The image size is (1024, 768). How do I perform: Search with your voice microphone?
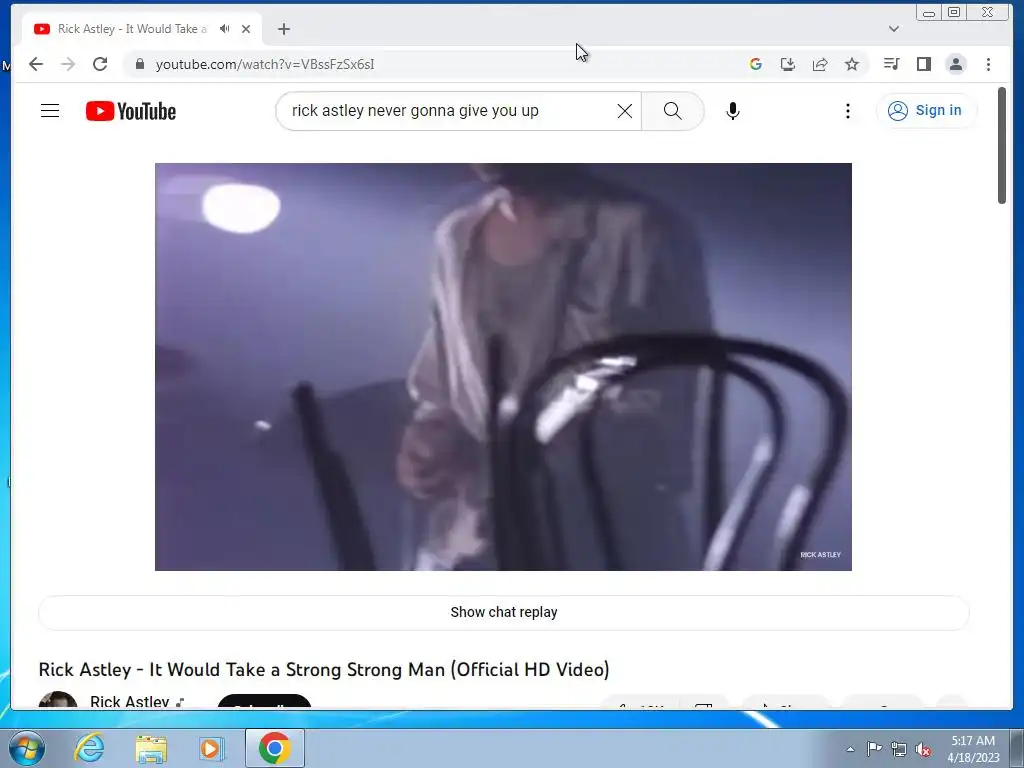(733, 111)
